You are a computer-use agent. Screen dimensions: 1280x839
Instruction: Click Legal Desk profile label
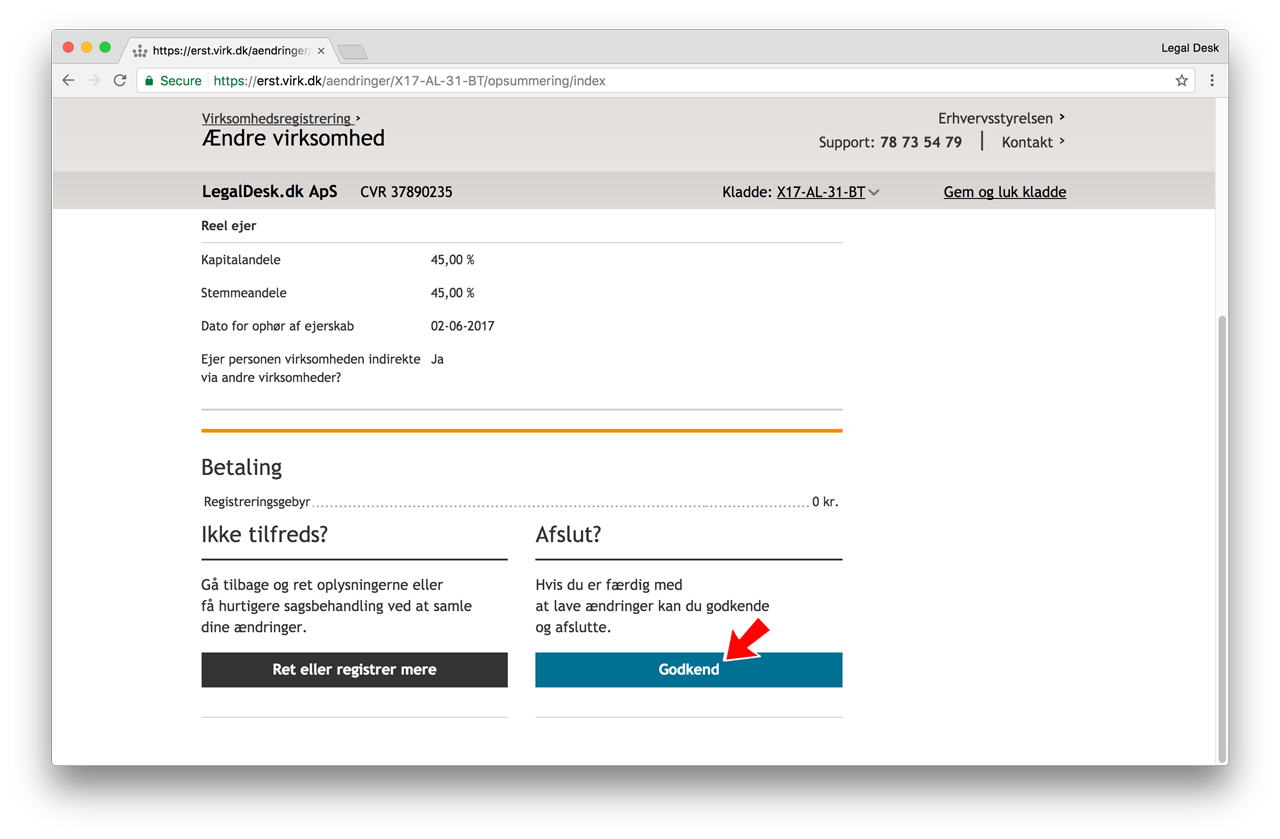point(1189,48)
